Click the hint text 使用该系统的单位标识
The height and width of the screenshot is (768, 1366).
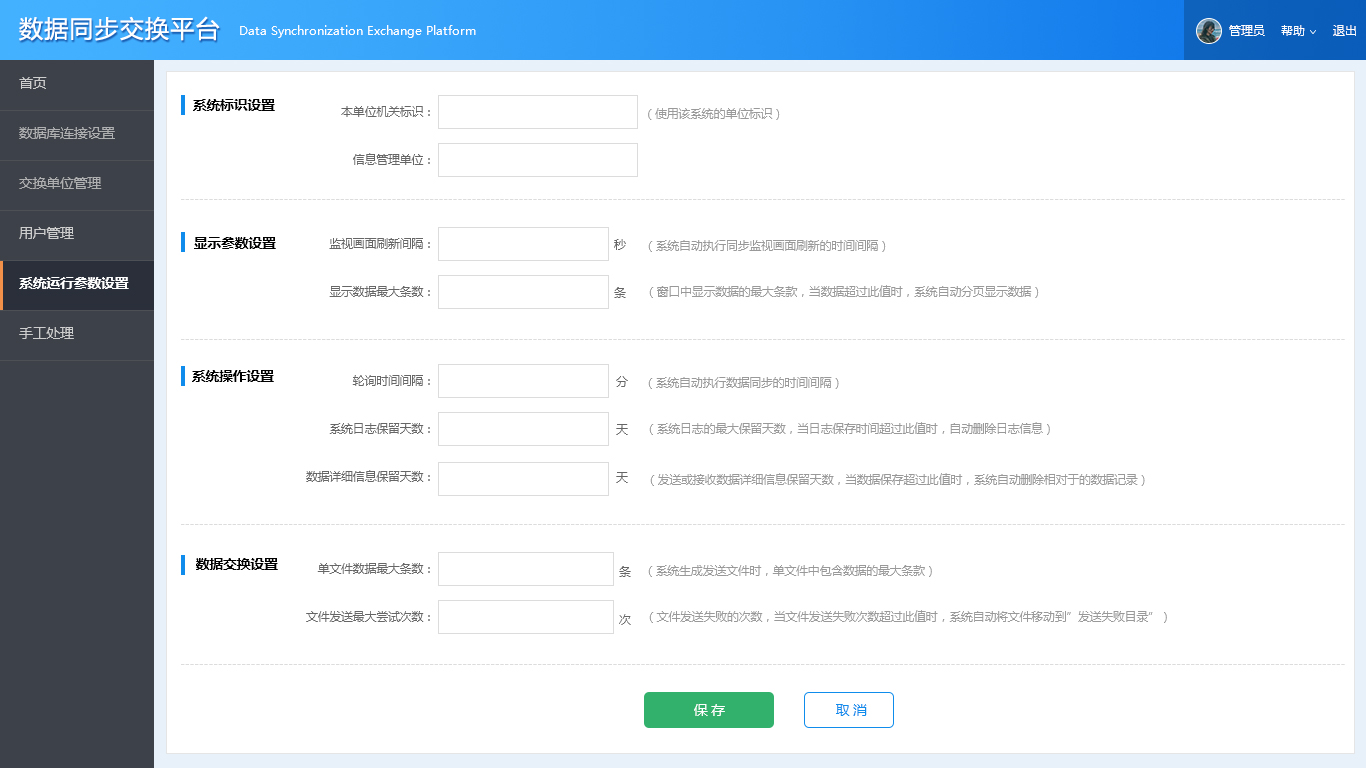point(713,114)
